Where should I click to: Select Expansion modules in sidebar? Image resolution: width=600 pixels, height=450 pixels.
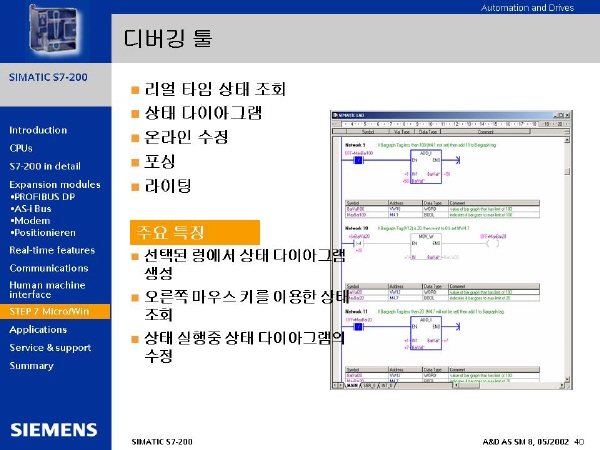55,184
